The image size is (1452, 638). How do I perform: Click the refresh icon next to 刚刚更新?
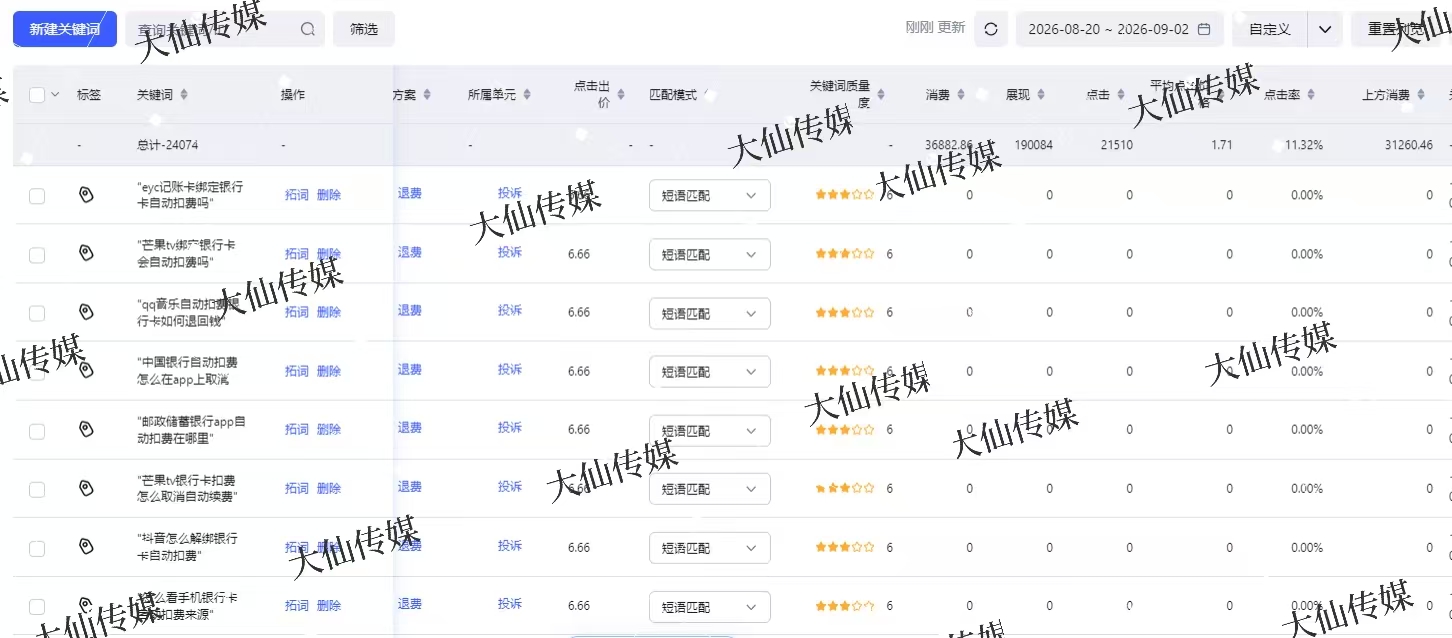point(991,29)
